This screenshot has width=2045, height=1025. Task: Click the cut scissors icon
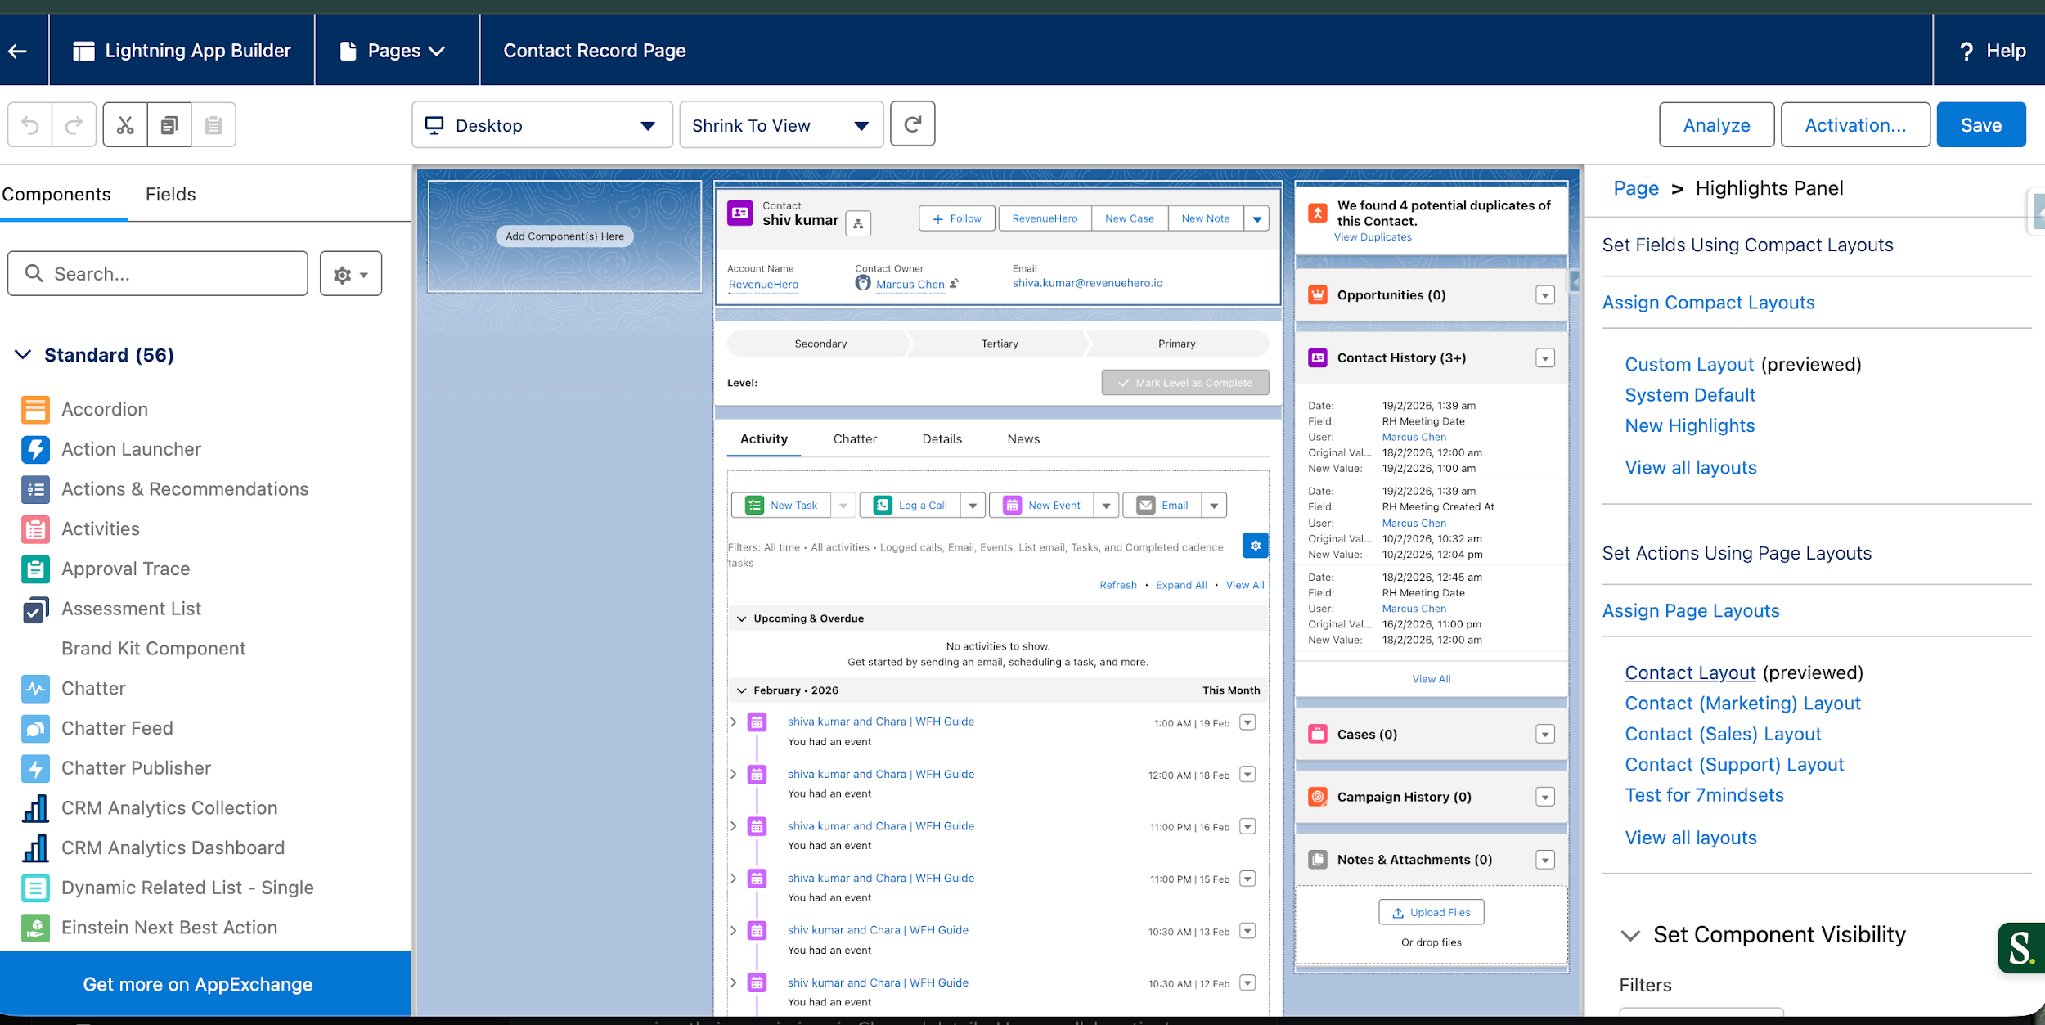125,125
